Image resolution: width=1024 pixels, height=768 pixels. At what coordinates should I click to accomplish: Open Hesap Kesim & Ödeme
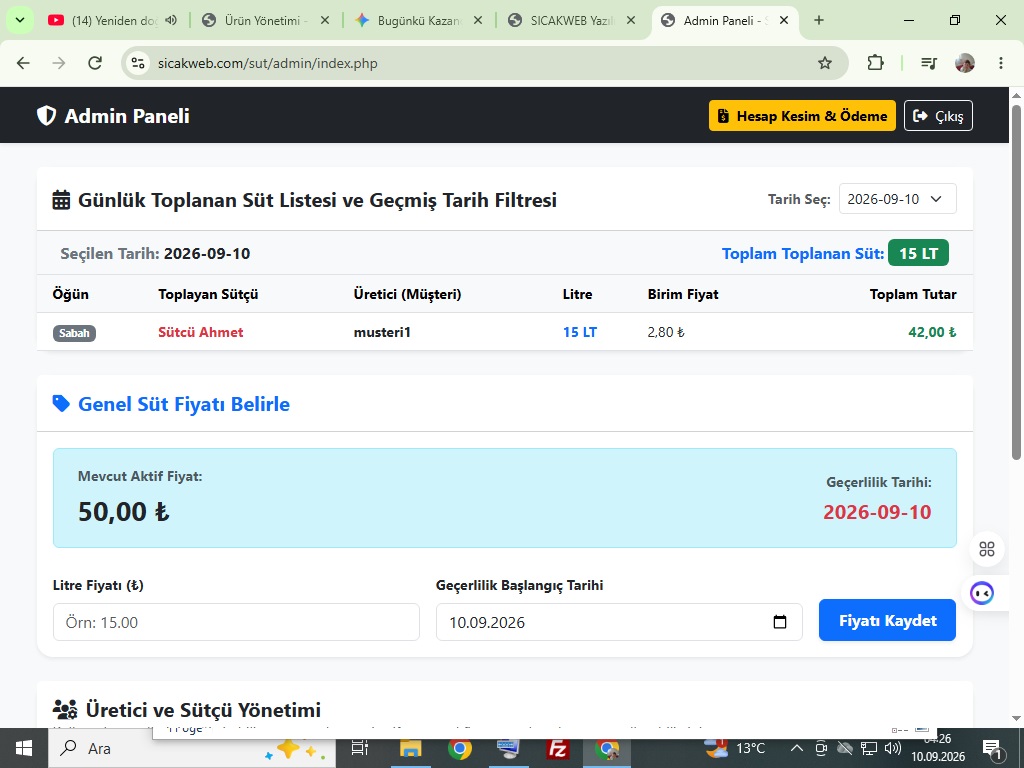pyautogui.click(x=802, y=116)
